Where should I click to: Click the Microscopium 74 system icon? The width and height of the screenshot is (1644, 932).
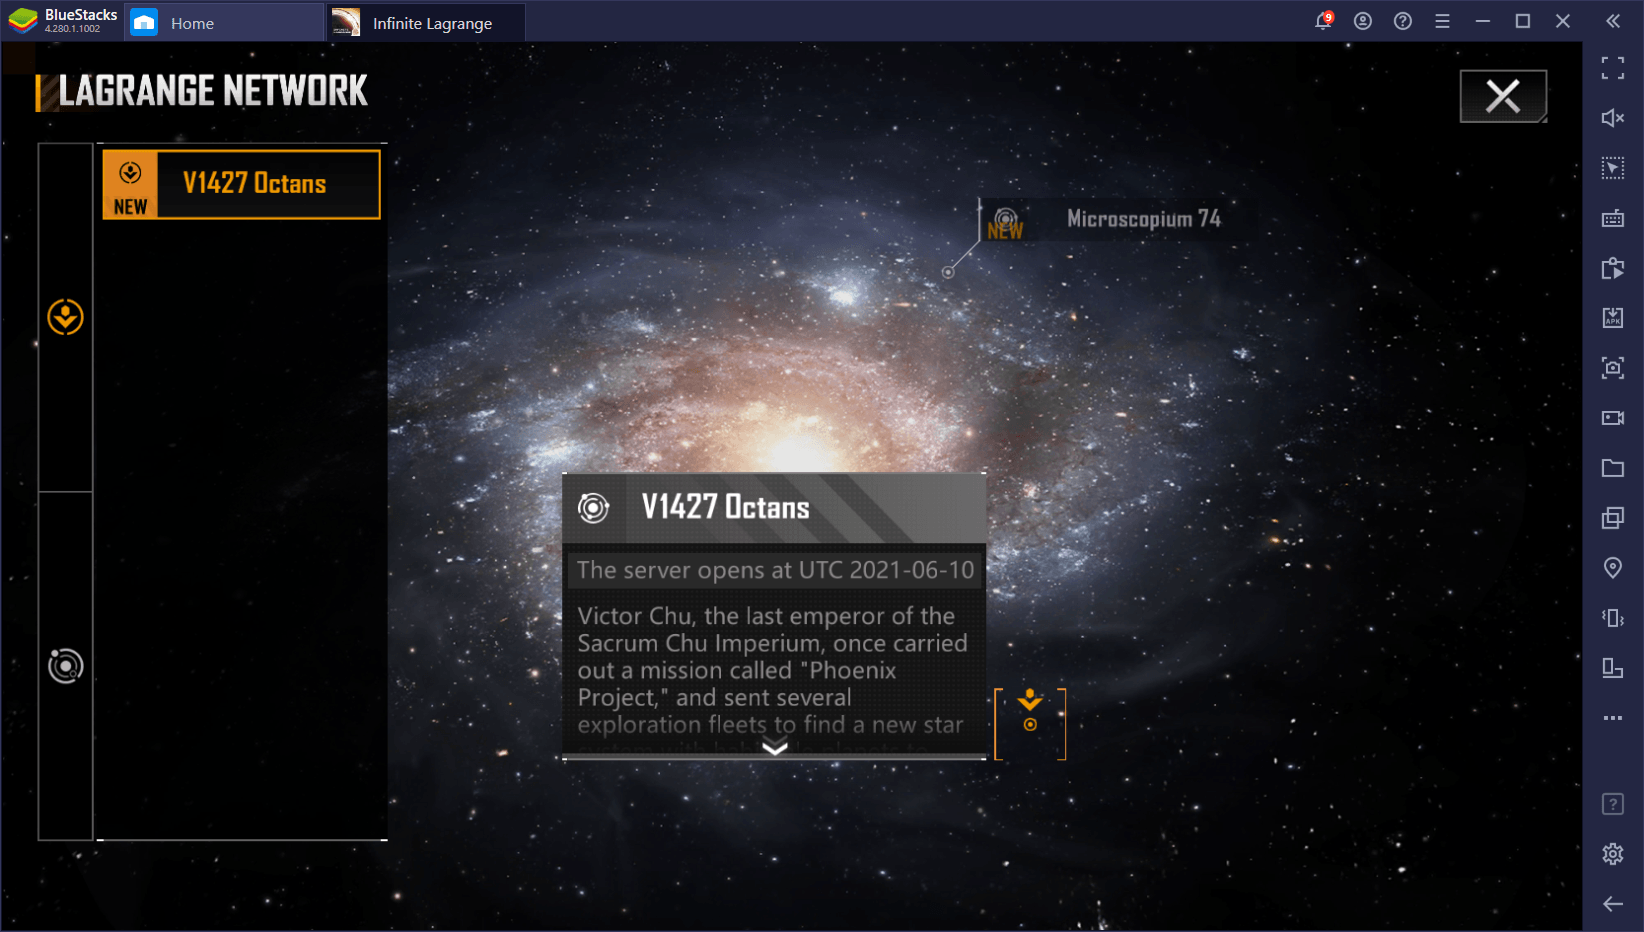tap(1005, 222)
